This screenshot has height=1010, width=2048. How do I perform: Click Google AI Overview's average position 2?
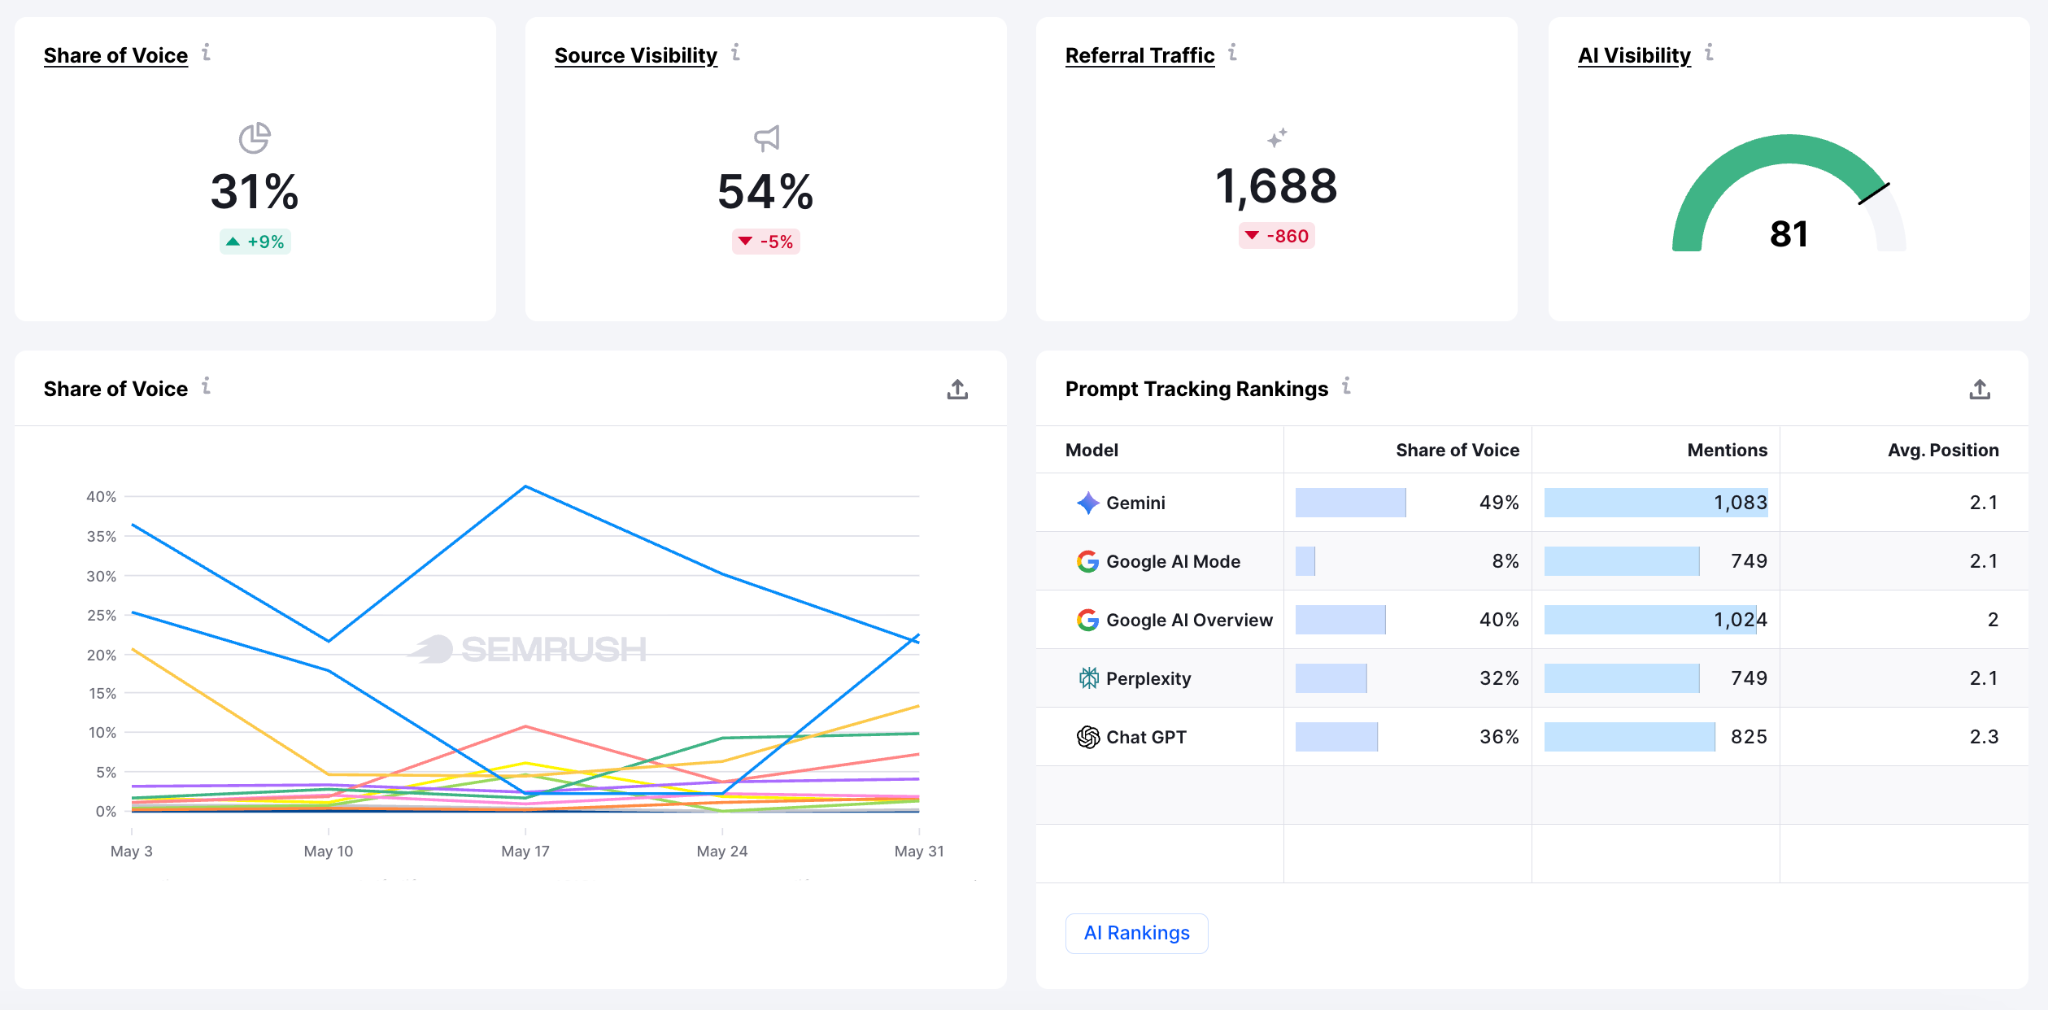click(1993, 620)
